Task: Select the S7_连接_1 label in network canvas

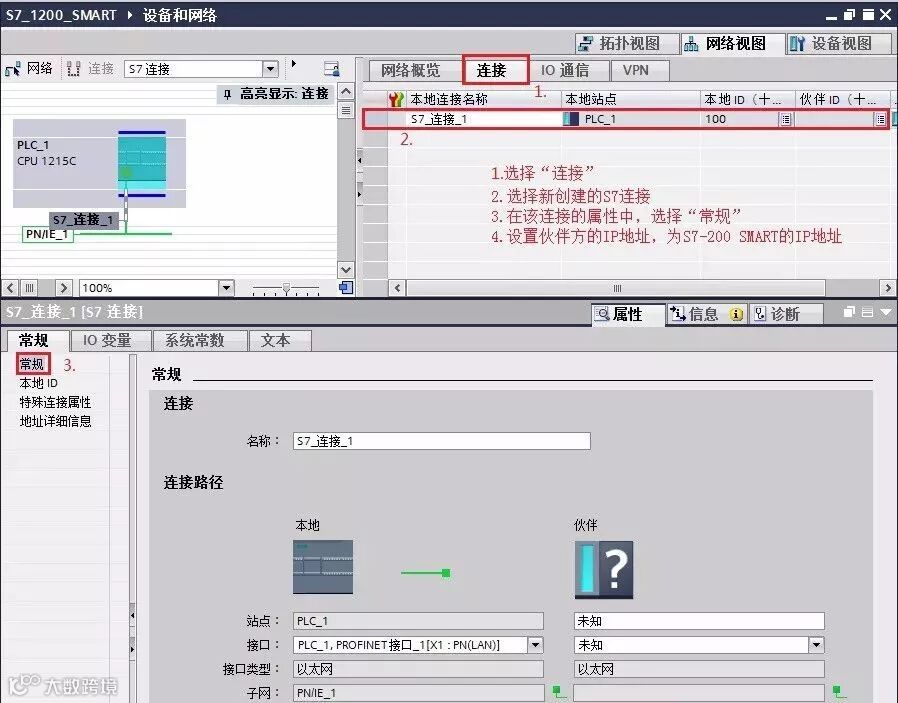Action: [84, 220]
